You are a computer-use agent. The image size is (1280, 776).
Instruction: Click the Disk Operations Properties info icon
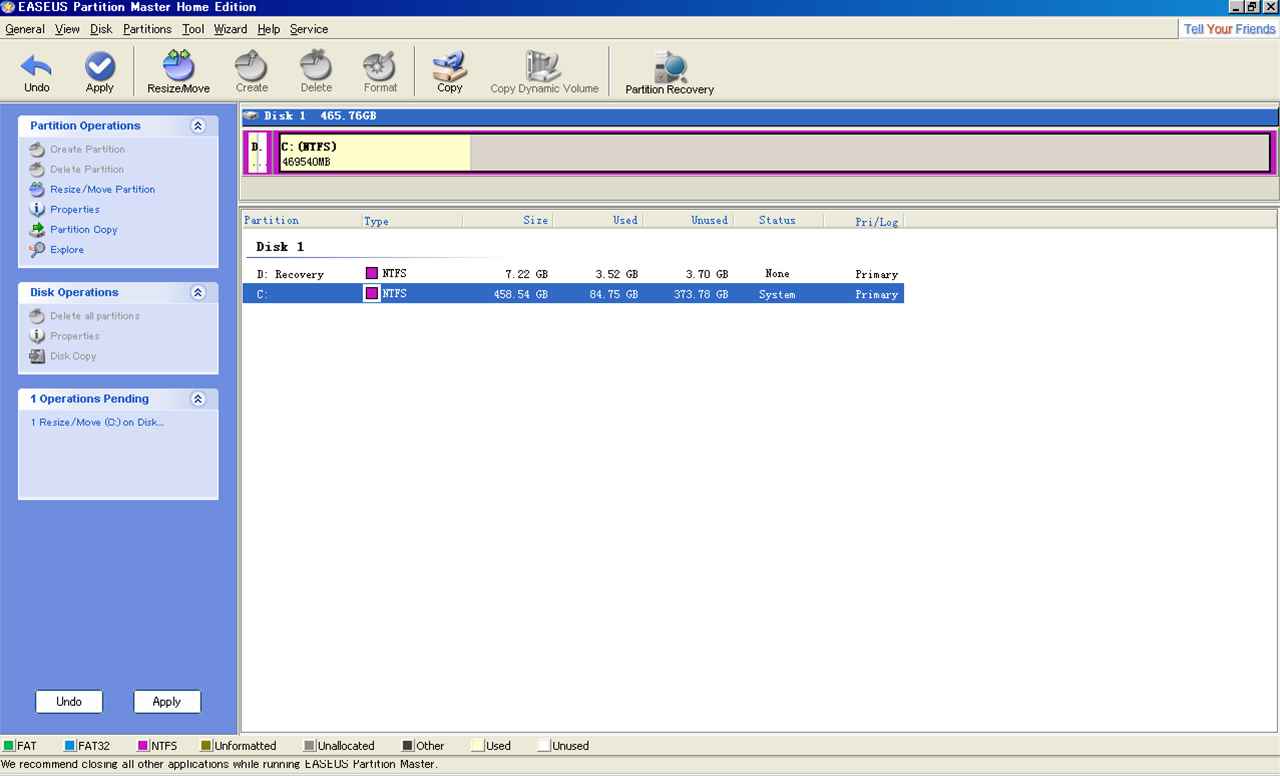[37, 336]
